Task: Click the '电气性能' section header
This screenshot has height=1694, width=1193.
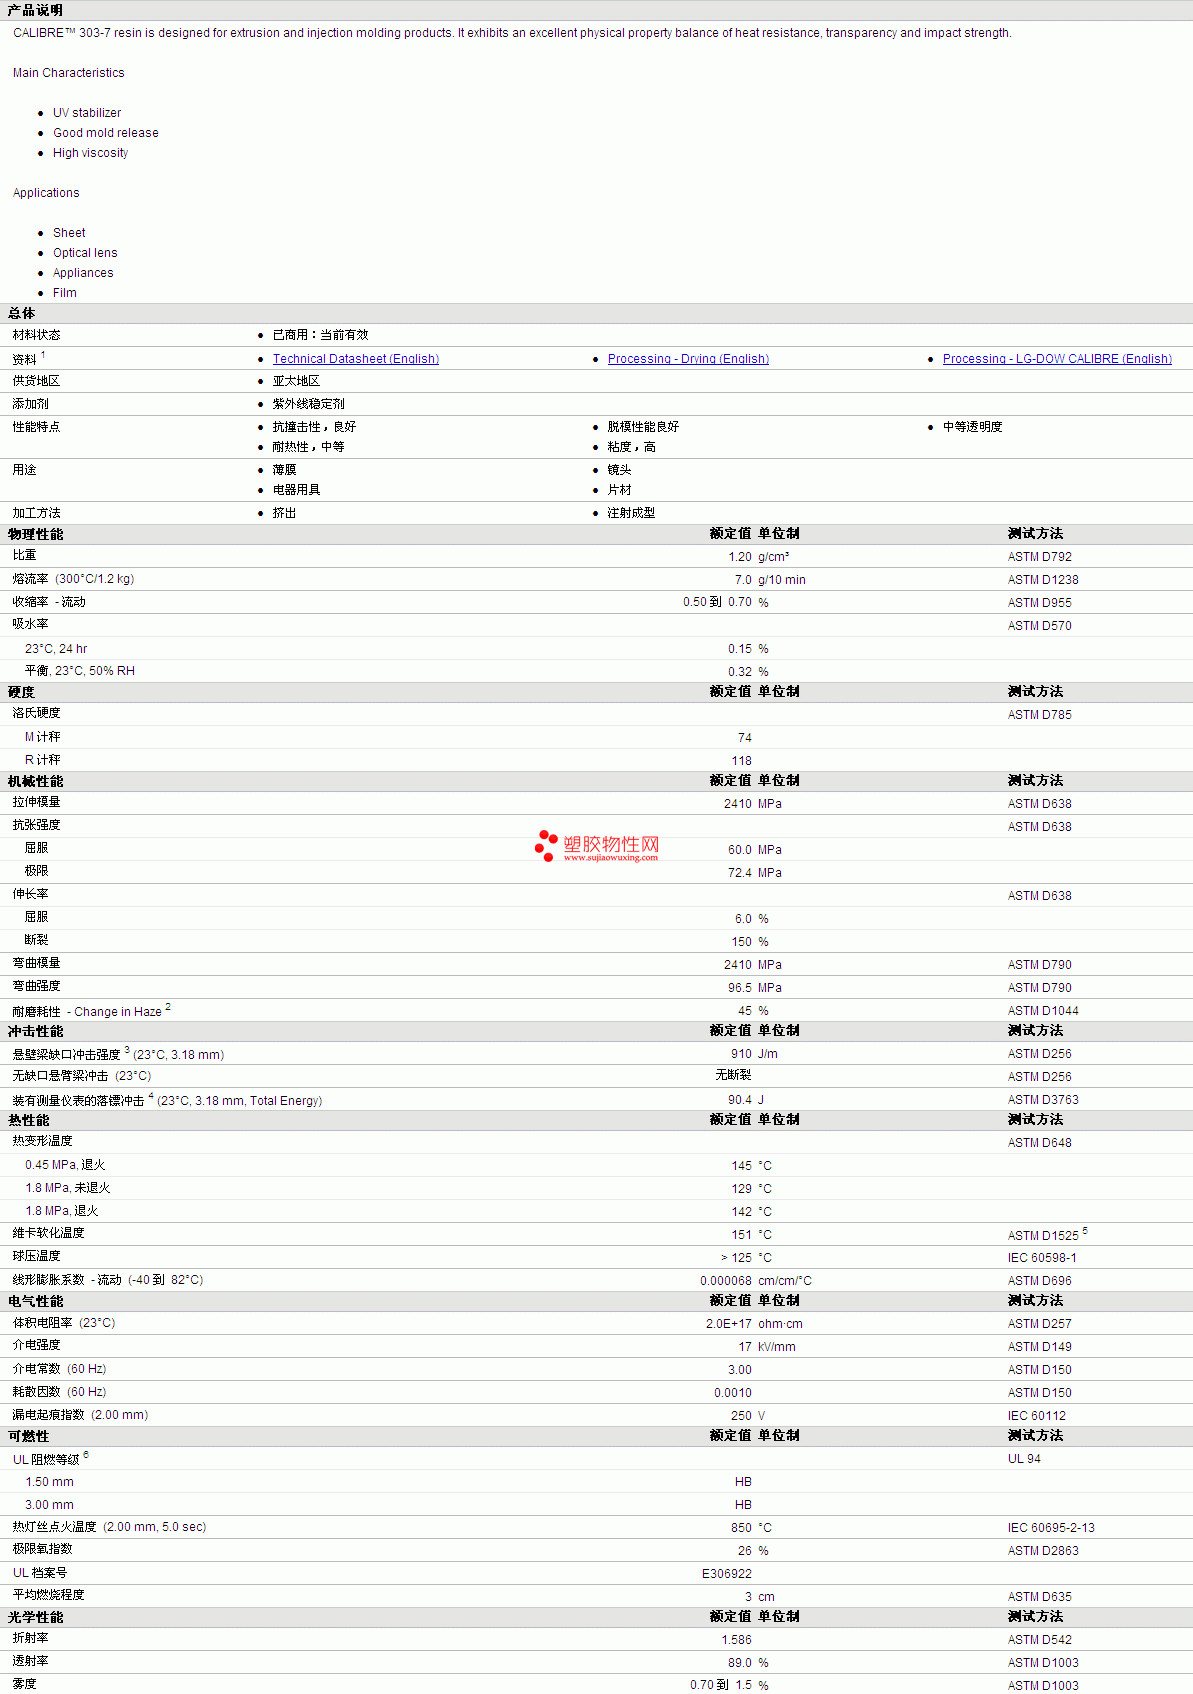Action: click(x=36, y=1301)
